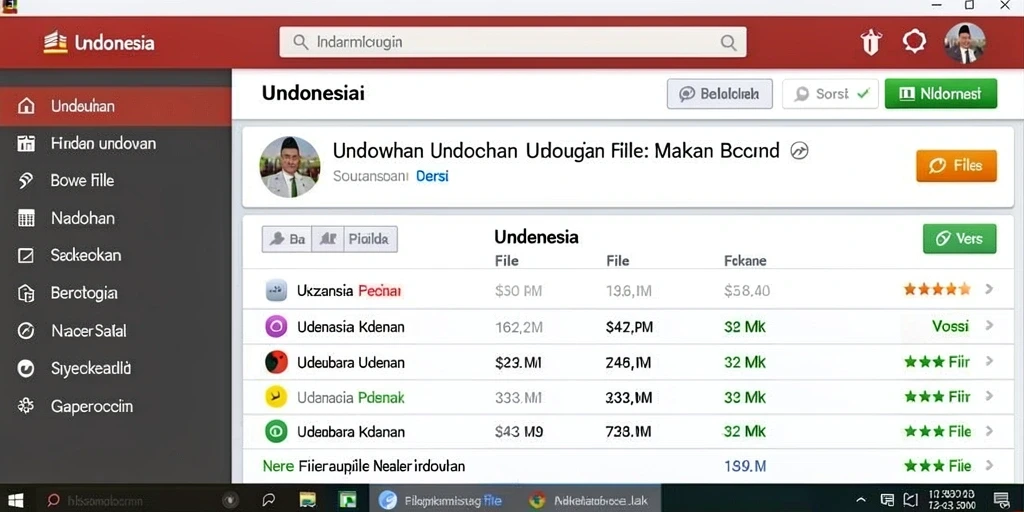This screenshot has height=512, width=1024.
Task: Show hidden tray icons with the caret
Action: coord(861,500)
